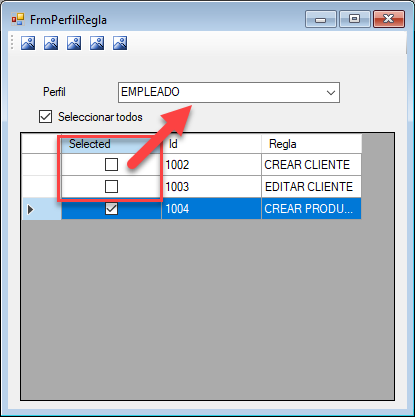This screenshot has width=415, height=417.
Task: Click the first toolbar image icon
Action: 28,43
